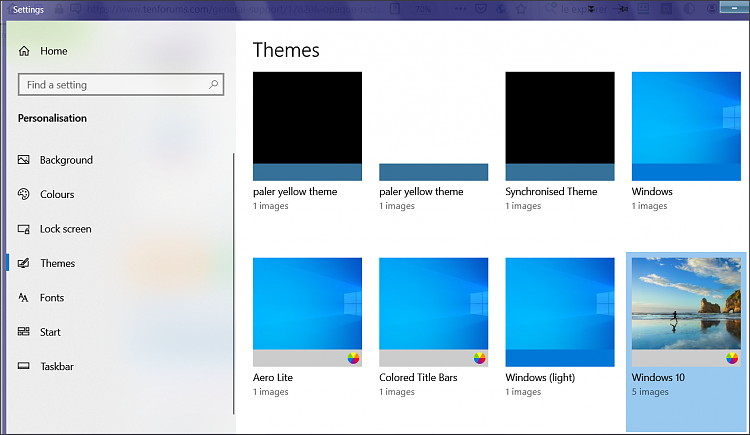
Task: Click the Windows (light) label
Action: [x=540, y=378]
